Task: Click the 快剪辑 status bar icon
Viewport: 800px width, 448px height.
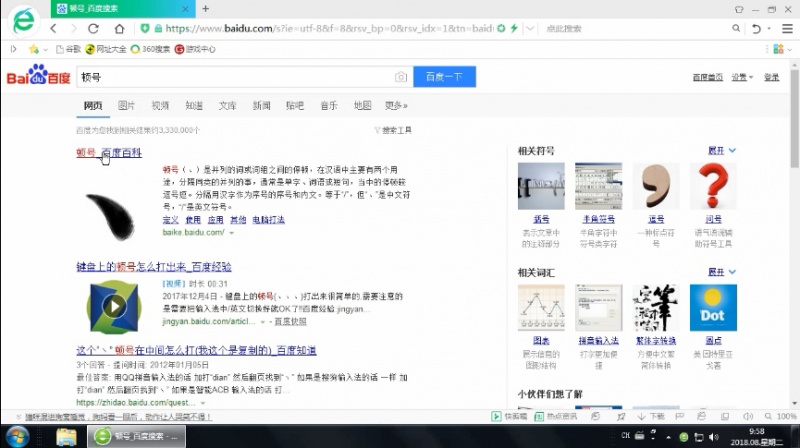Action: [x=509, y=416]
